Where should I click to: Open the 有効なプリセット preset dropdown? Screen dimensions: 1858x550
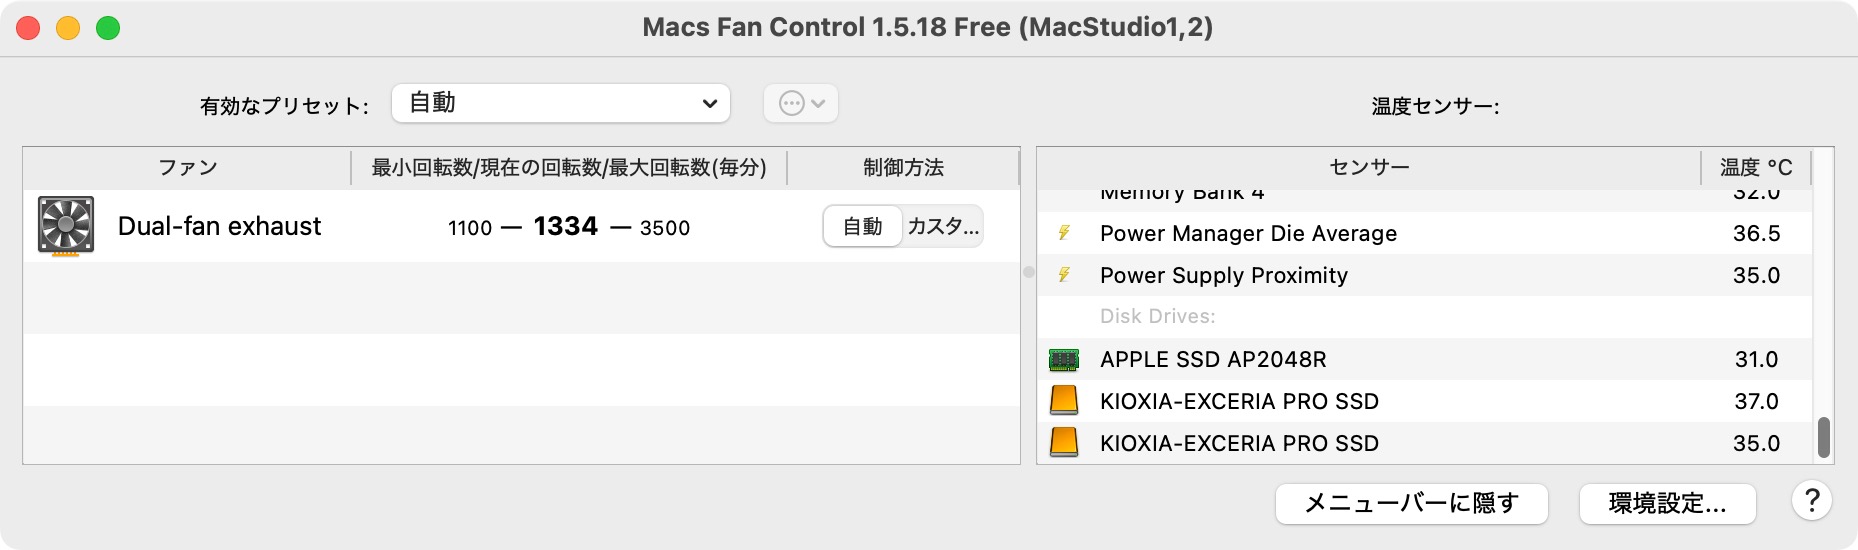[x=560, y=103]
